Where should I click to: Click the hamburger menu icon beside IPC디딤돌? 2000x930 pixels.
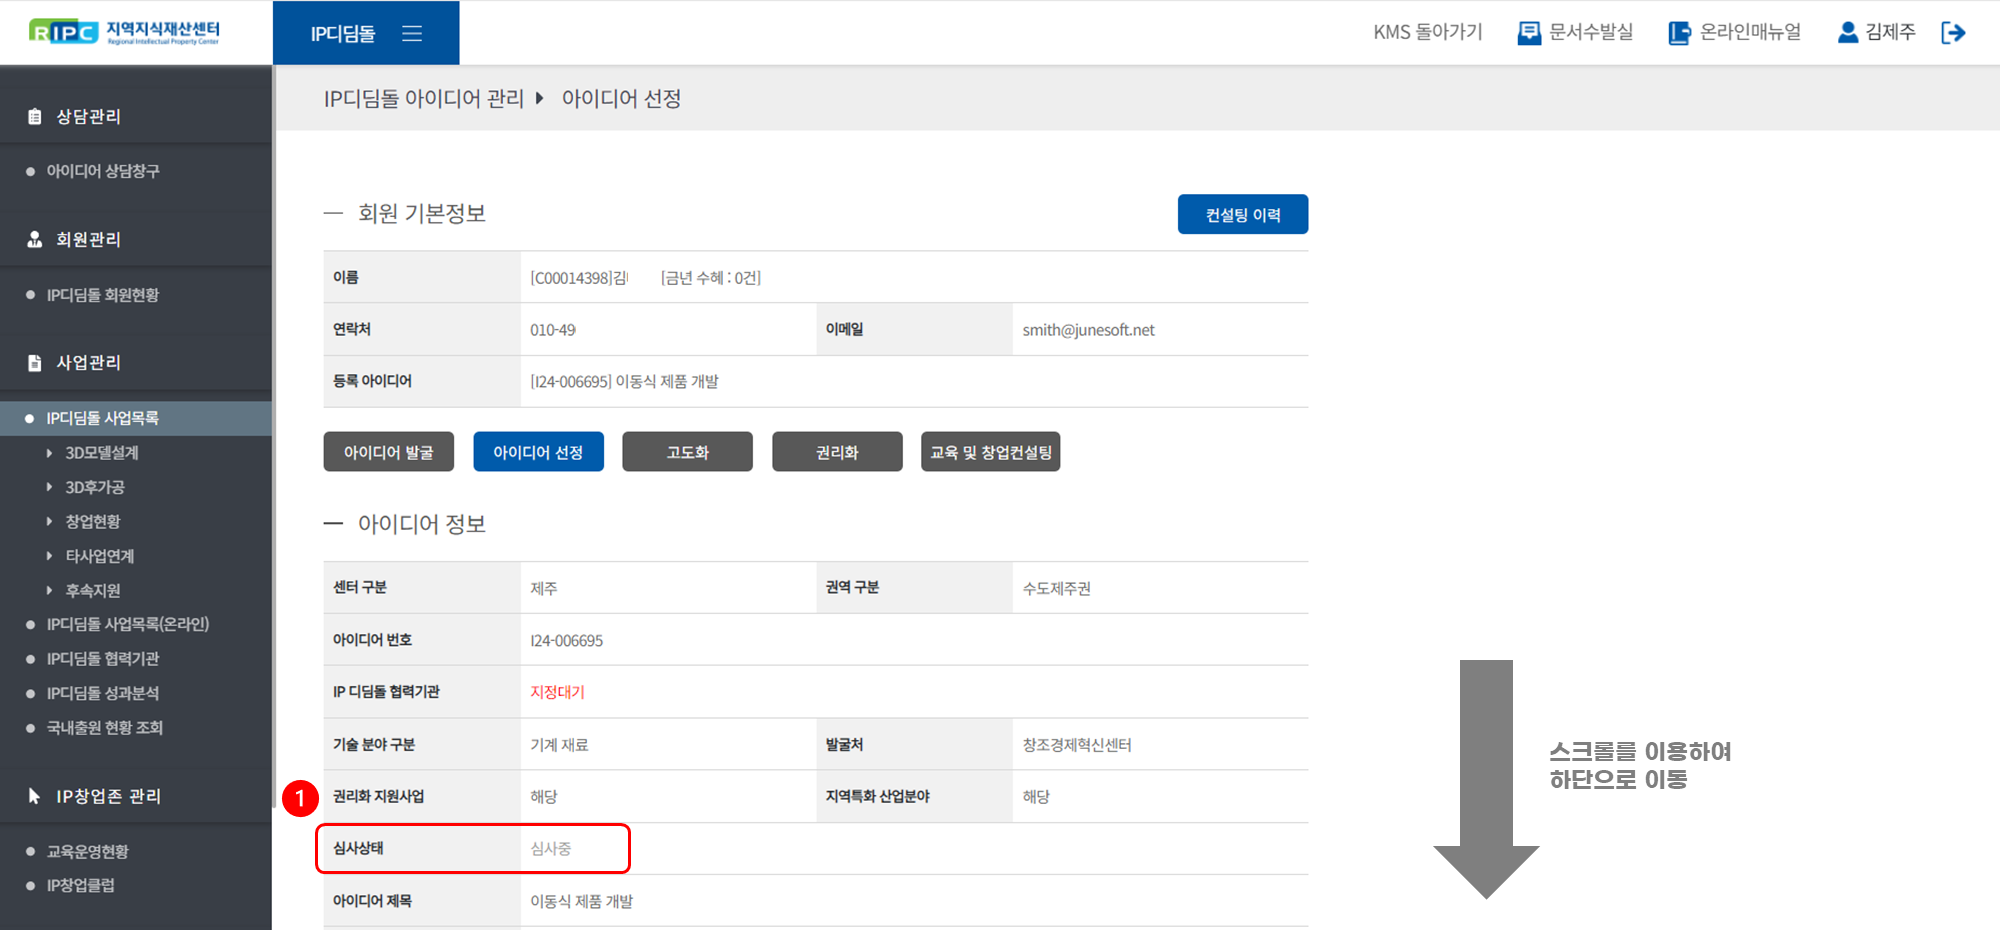tap(411, 34)
